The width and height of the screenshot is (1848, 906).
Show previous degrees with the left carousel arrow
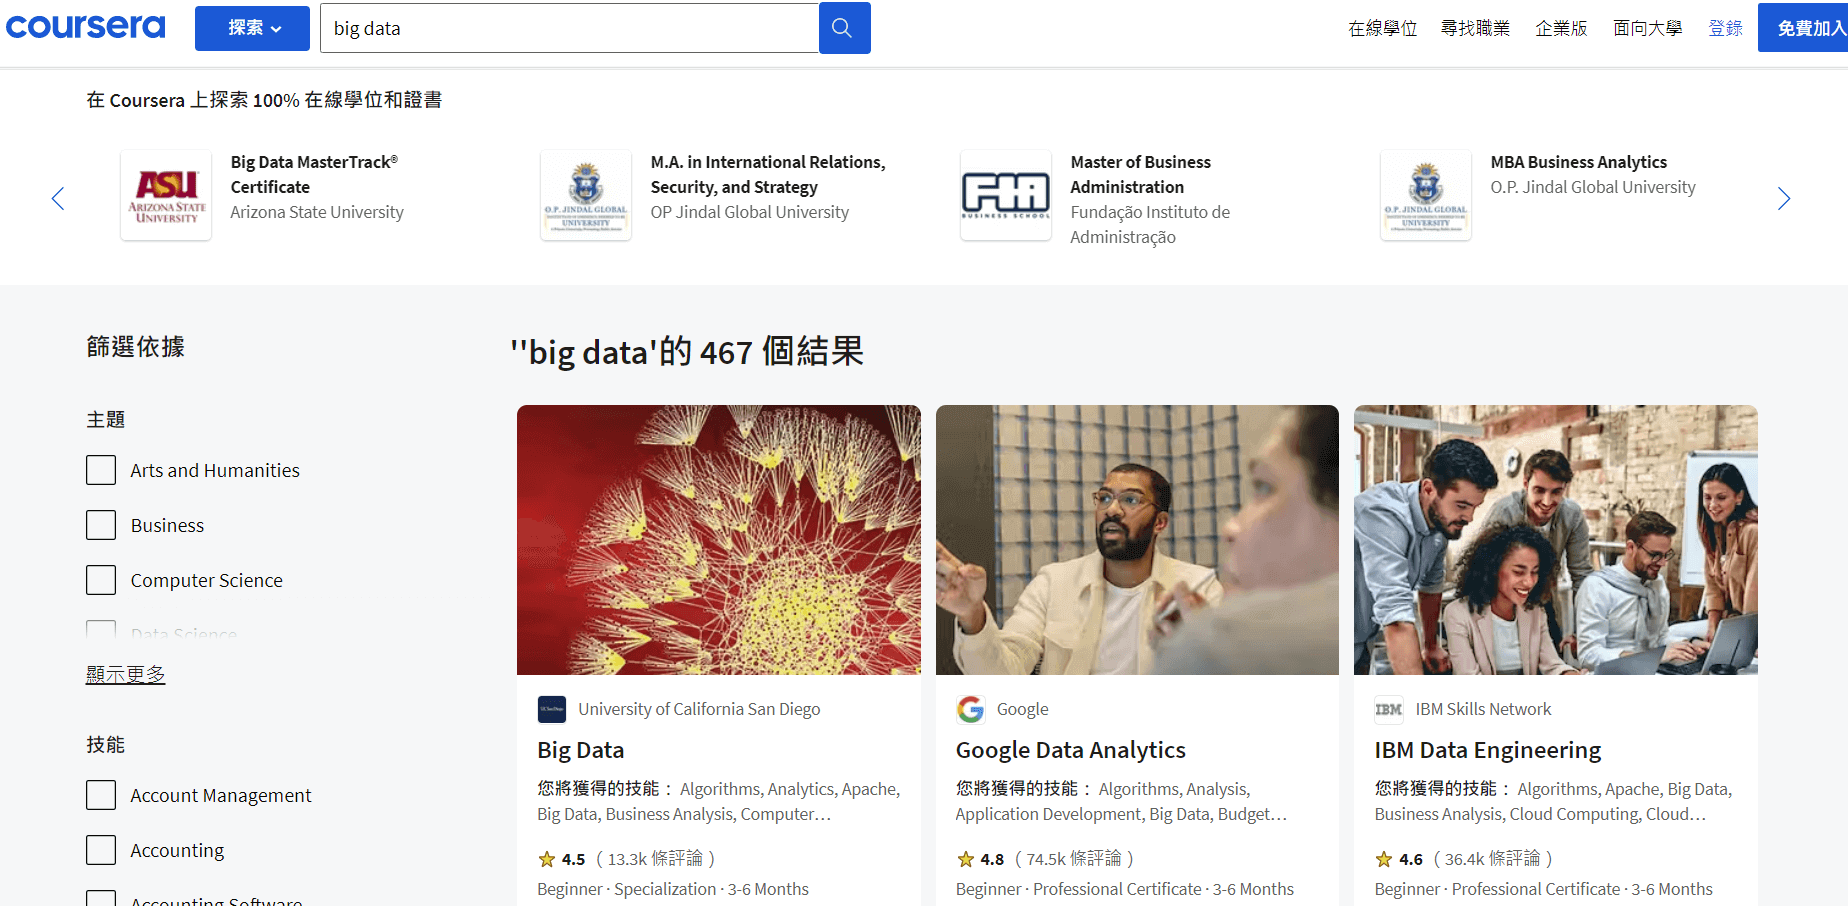pyautogui.click(x=58, y=199)
